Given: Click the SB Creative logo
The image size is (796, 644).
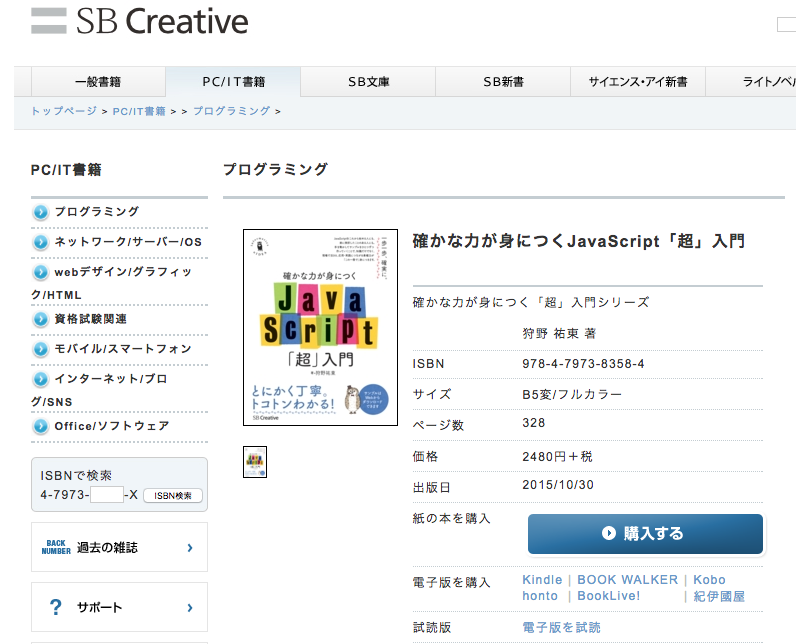Looking at the screenshot, I should [140, 21].
